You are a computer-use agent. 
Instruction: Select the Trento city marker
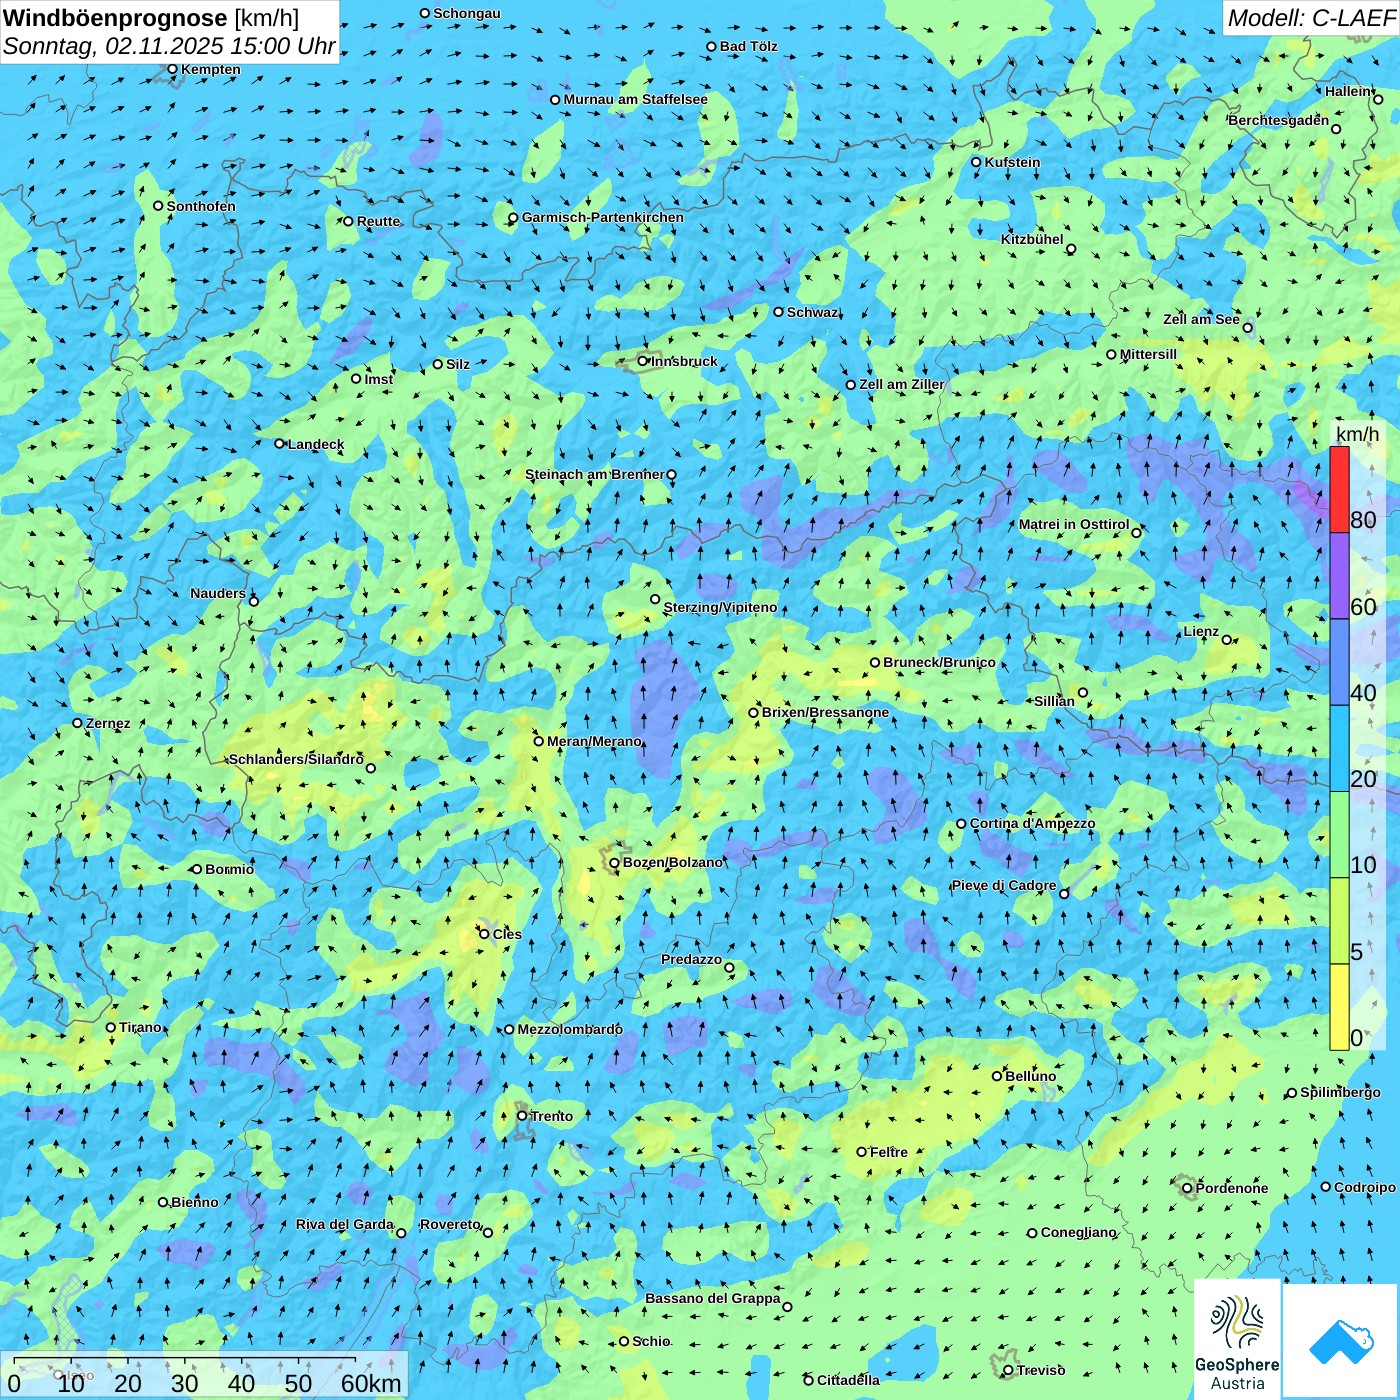pyautogui.click(x=522, y=1116)
